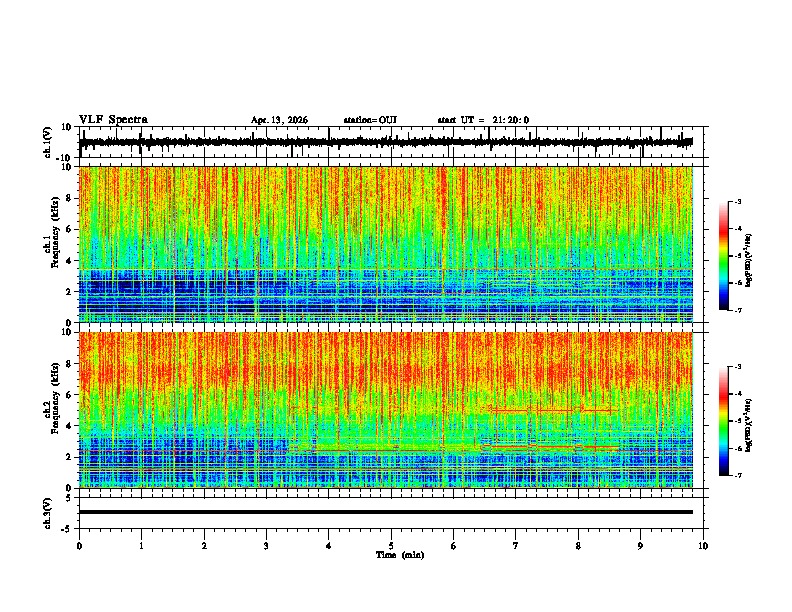The height and width of the screenshot is (612, 792).
Task: Click the "Time (min)" axis title
Action: pos(400,555)
